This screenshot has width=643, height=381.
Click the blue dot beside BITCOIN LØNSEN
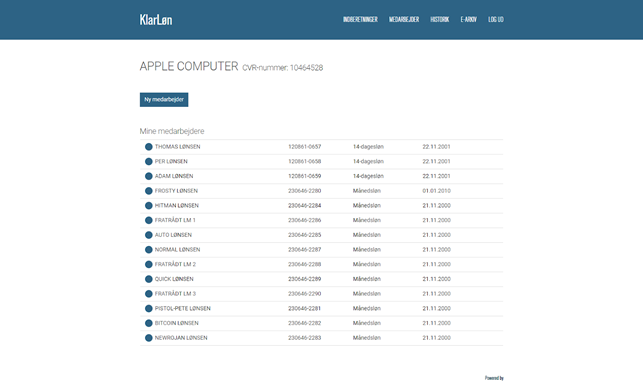[148, 323]
